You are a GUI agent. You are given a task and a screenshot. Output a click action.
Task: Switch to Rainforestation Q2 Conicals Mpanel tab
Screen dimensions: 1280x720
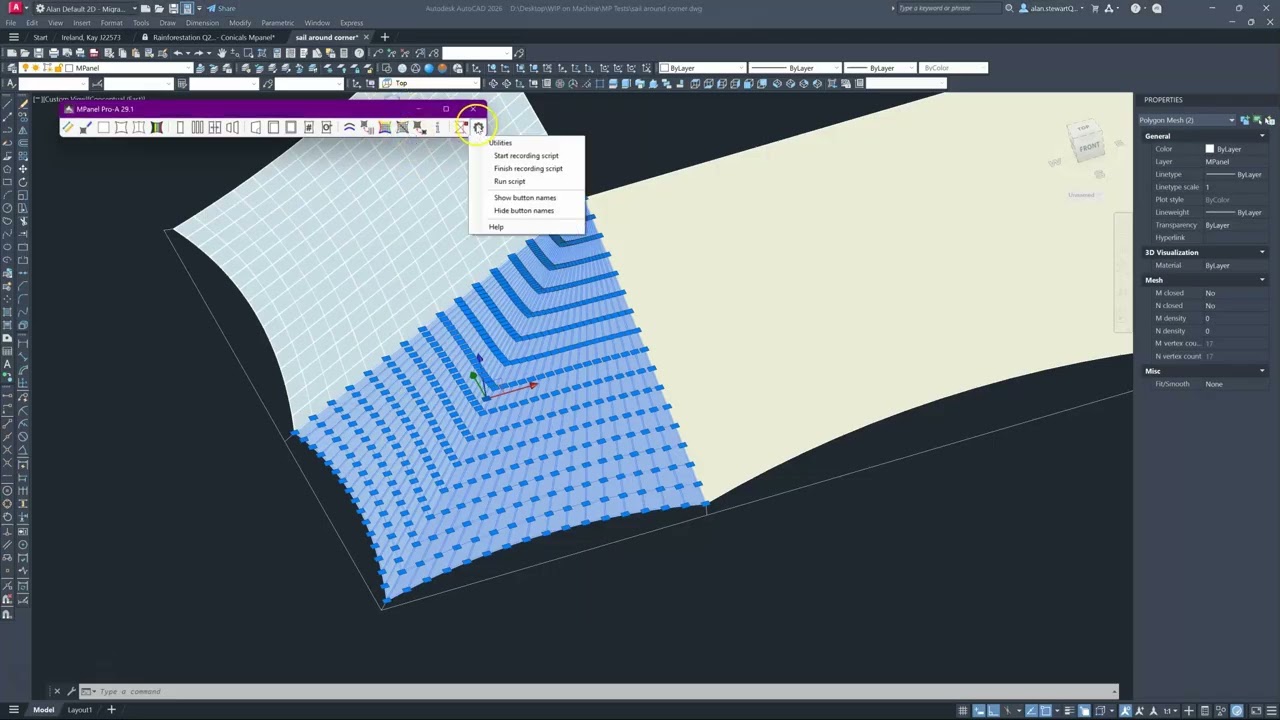[213, 37]
